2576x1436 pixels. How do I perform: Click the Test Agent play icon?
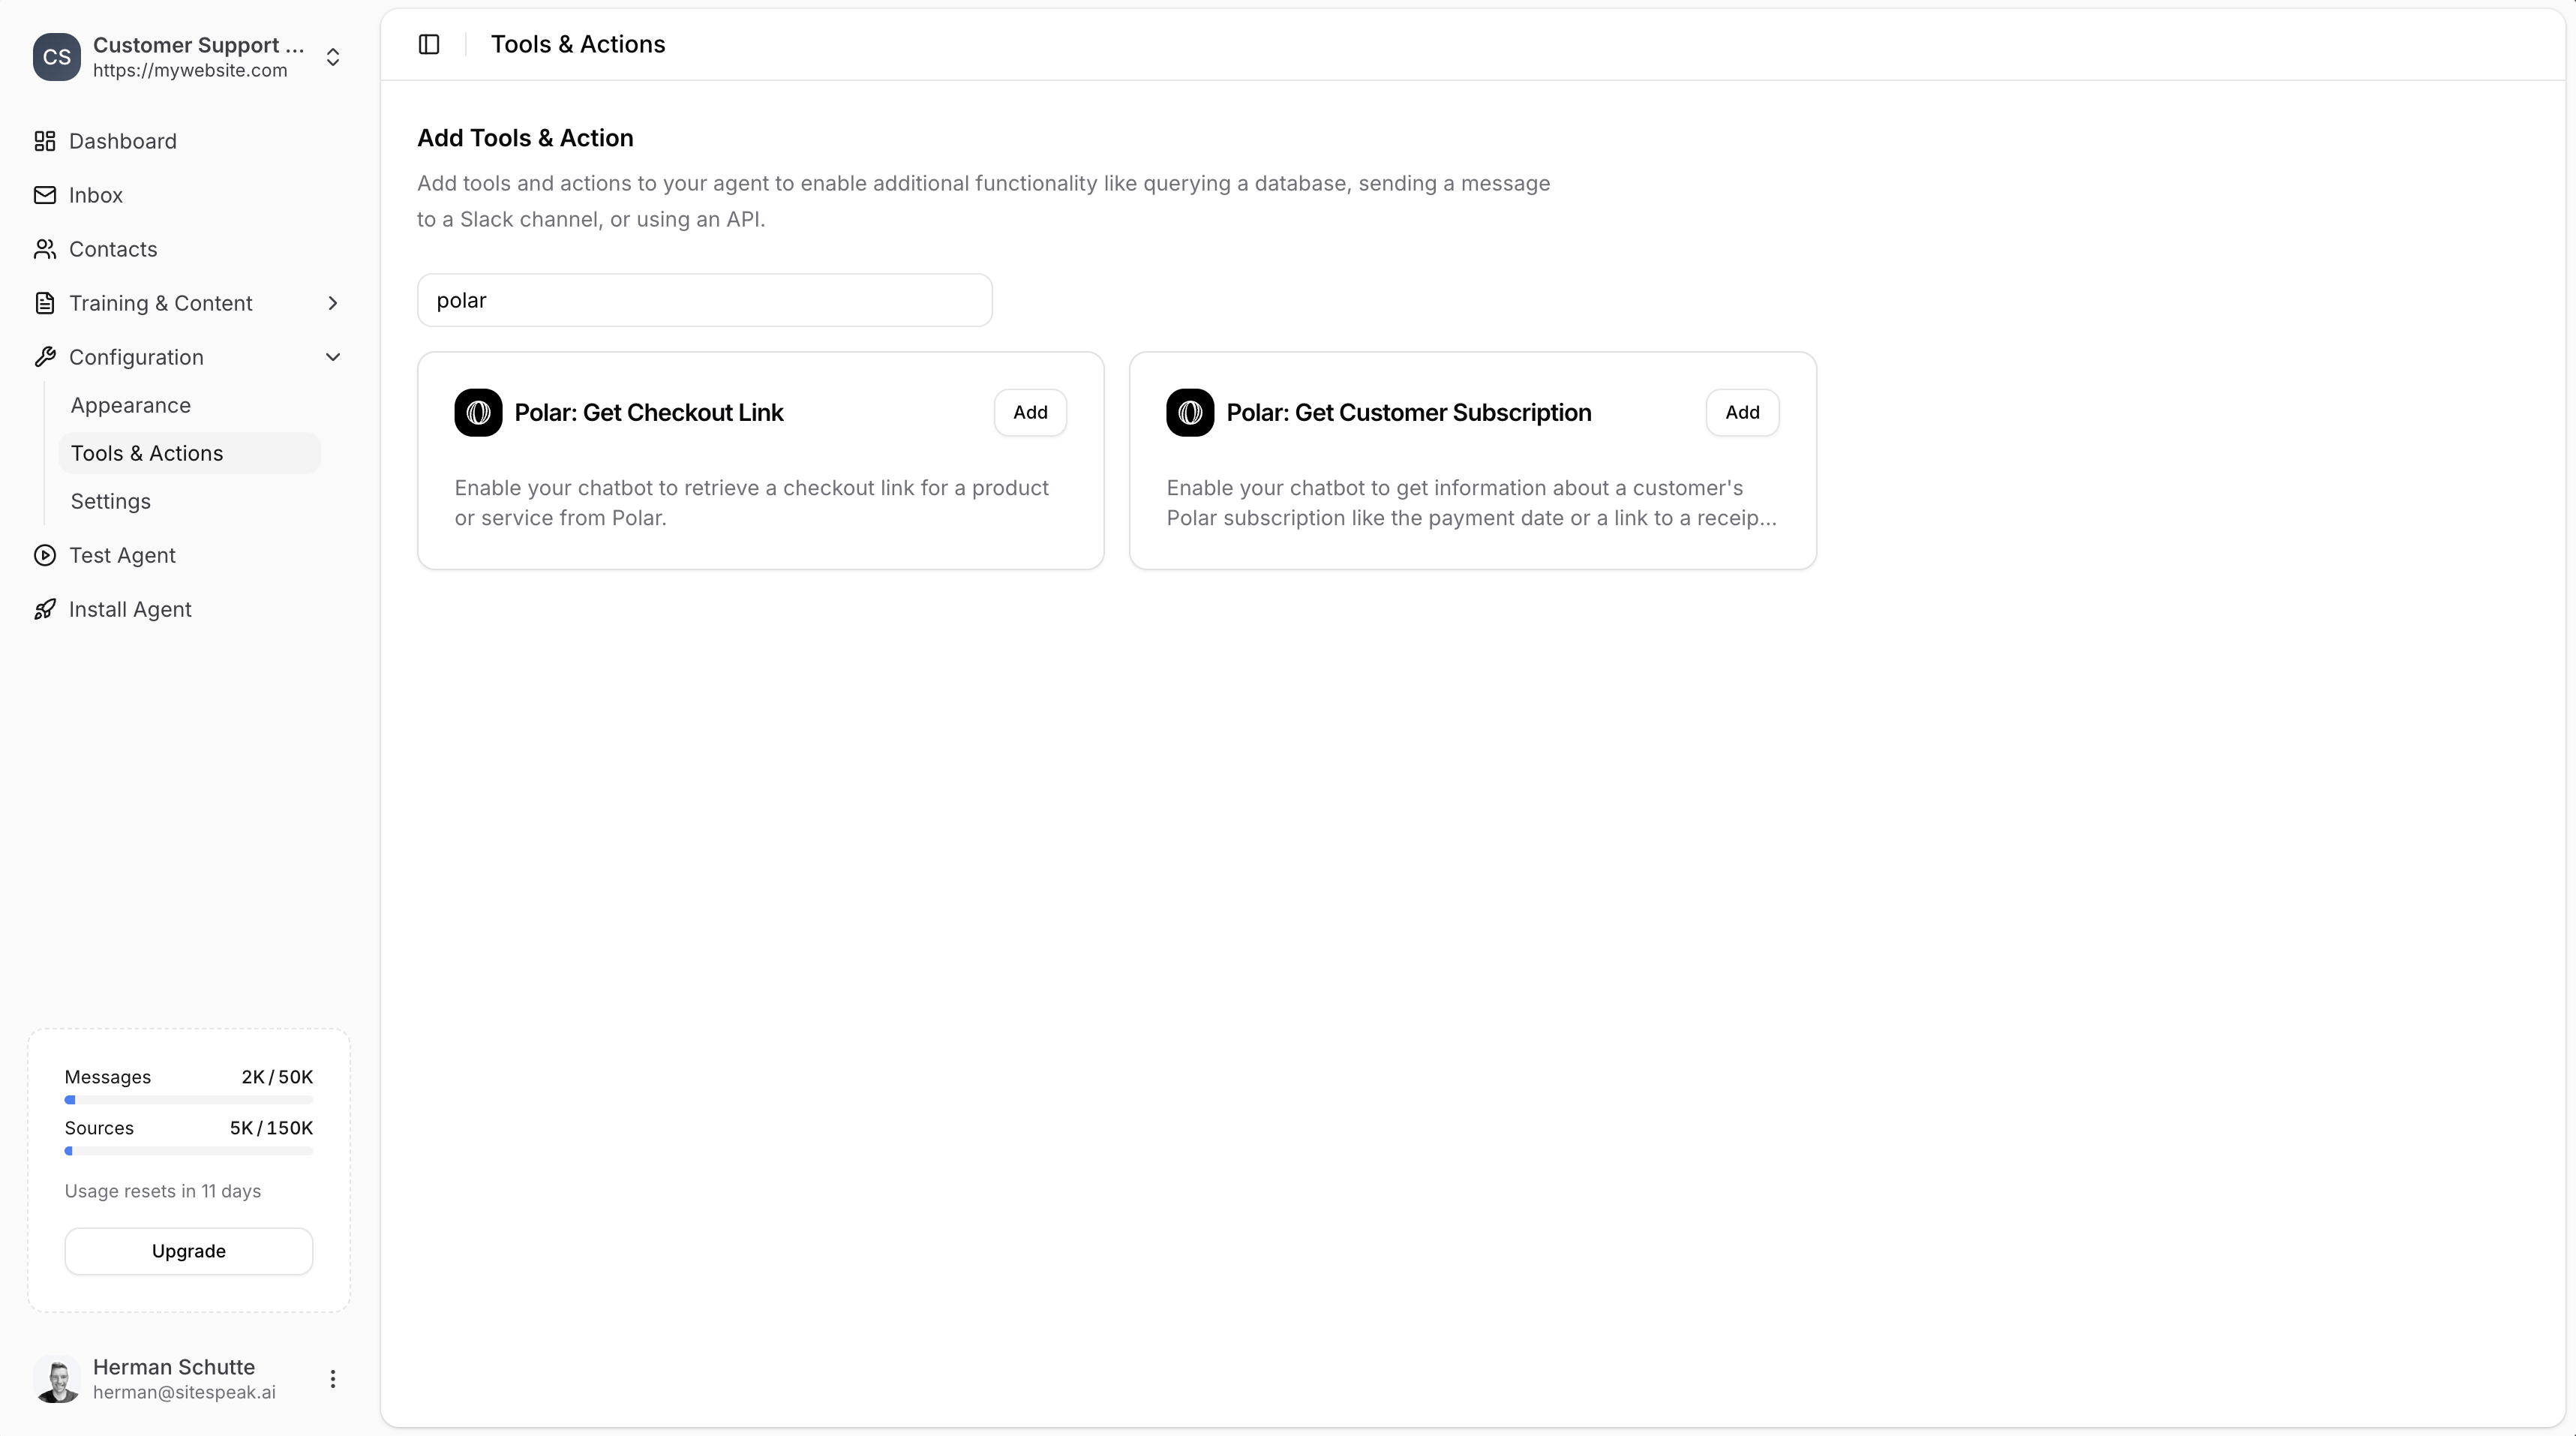point(44,555)
